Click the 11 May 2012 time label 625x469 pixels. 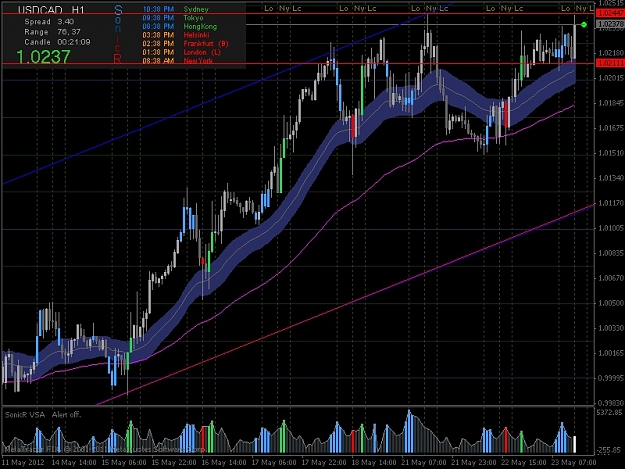[x=24, y=463]
